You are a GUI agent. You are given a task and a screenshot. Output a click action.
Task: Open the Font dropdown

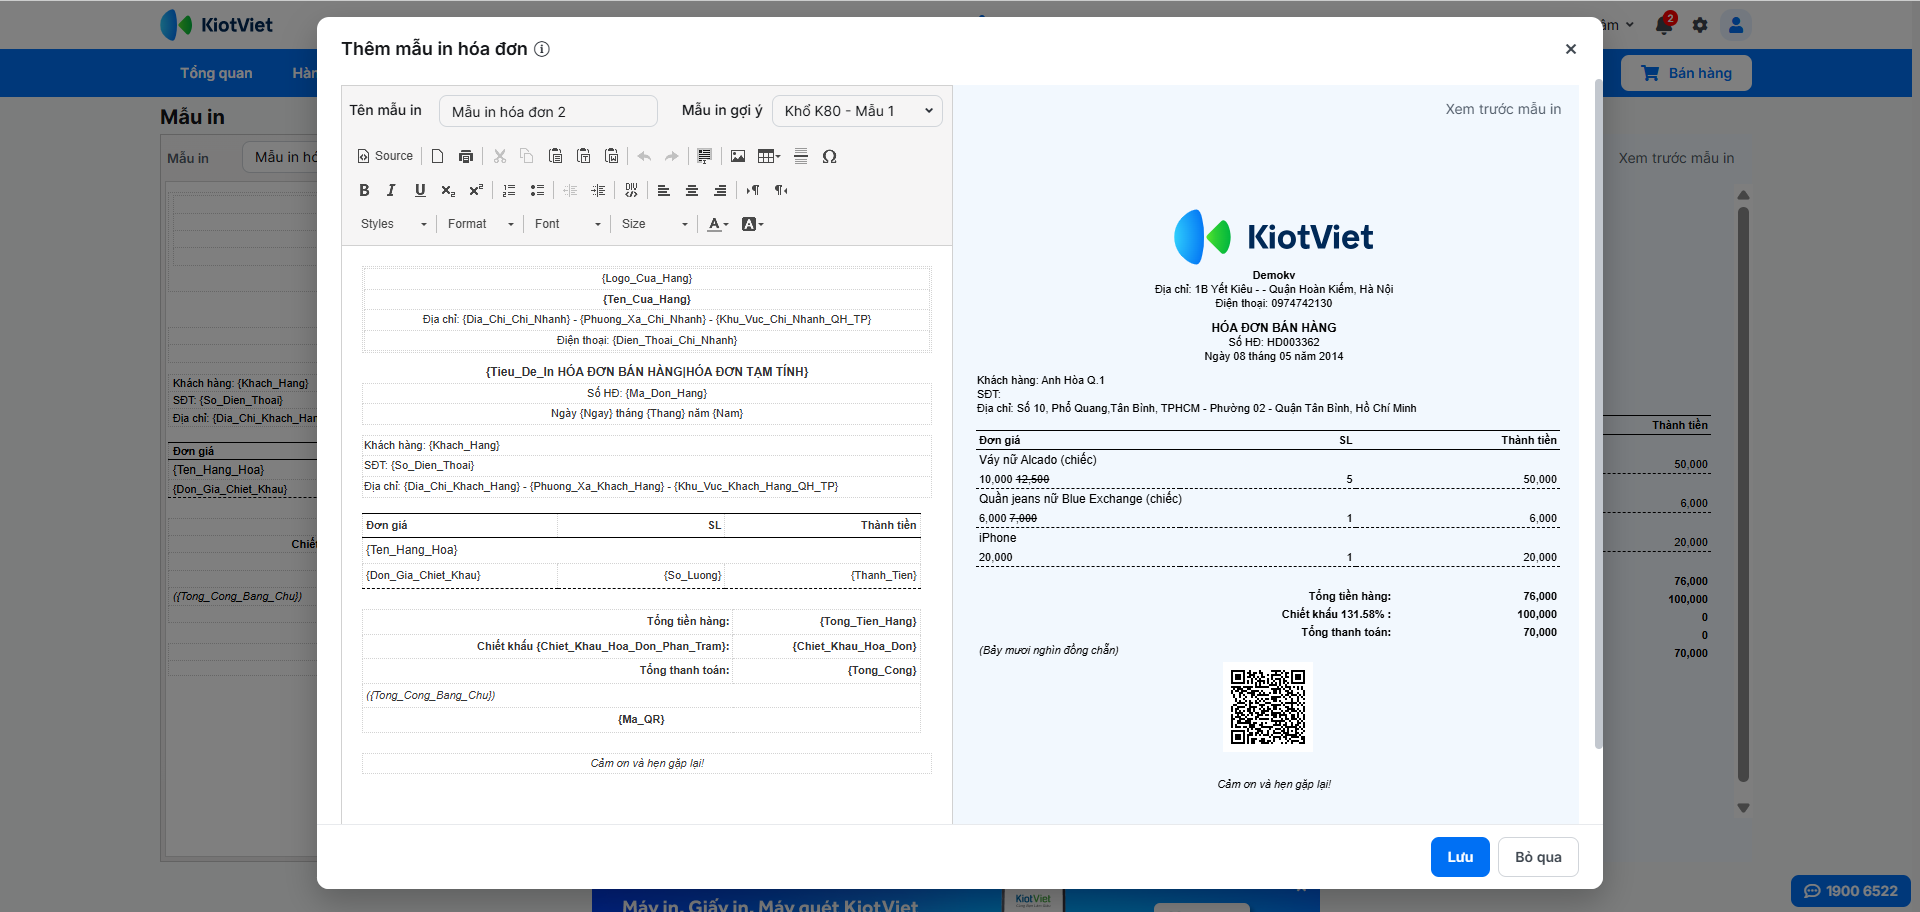(568, 224)
